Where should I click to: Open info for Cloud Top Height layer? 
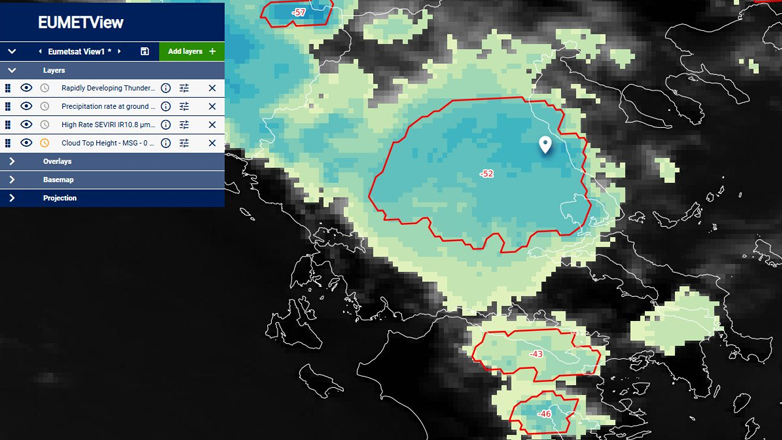click(166, 143)
